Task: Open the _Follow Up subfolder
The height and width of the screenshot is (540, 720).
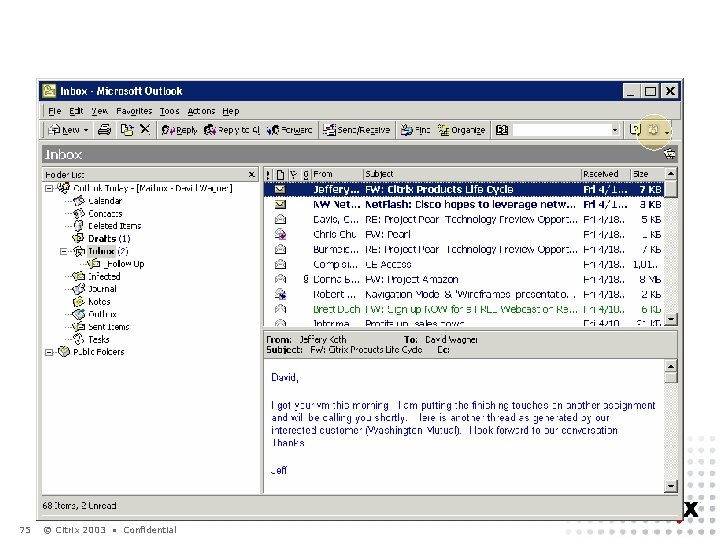Action: tap(124, 264)
